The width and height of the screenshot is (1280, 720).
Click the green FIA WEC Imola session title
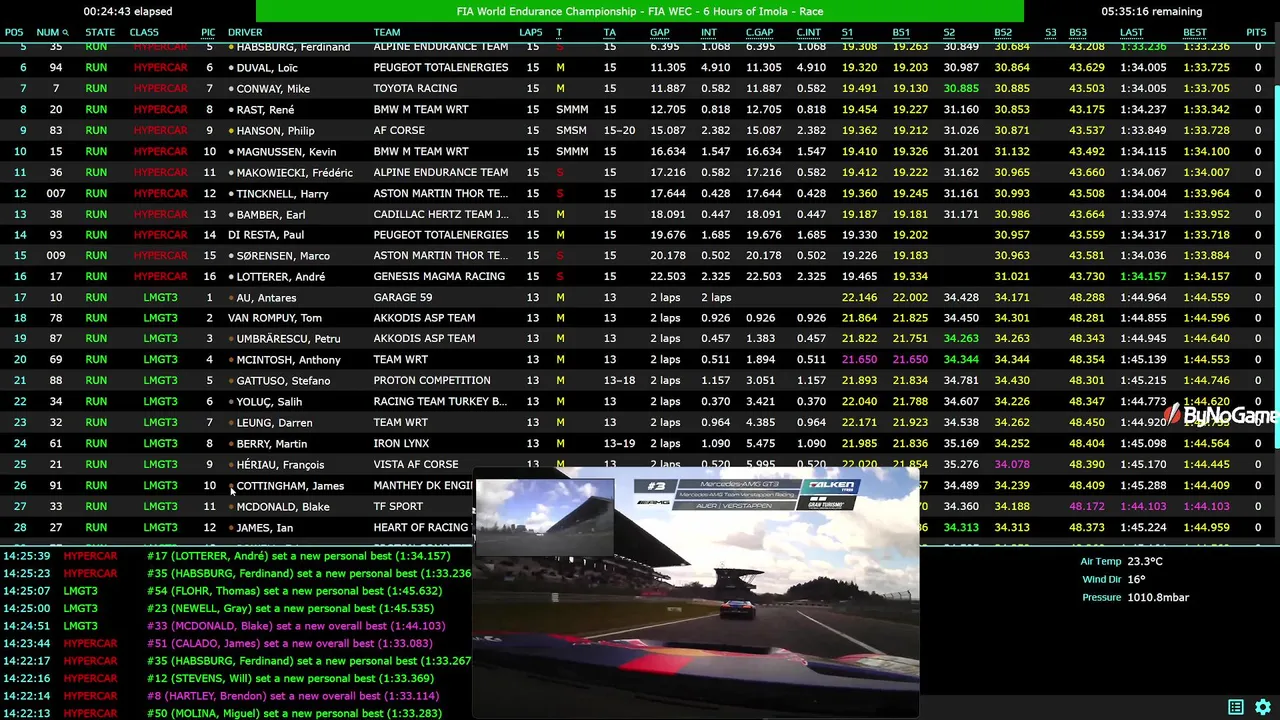pyautogui.click(x=640, y=11)
